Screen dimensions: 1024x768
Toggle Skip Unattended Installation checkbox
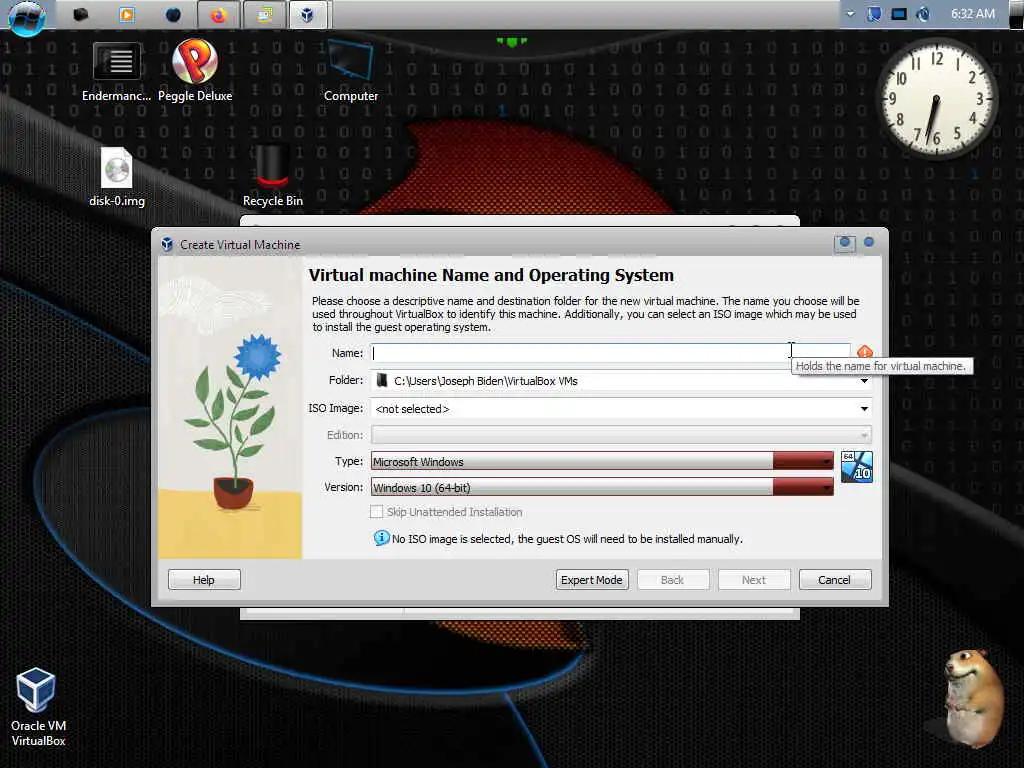click(376, 512)
